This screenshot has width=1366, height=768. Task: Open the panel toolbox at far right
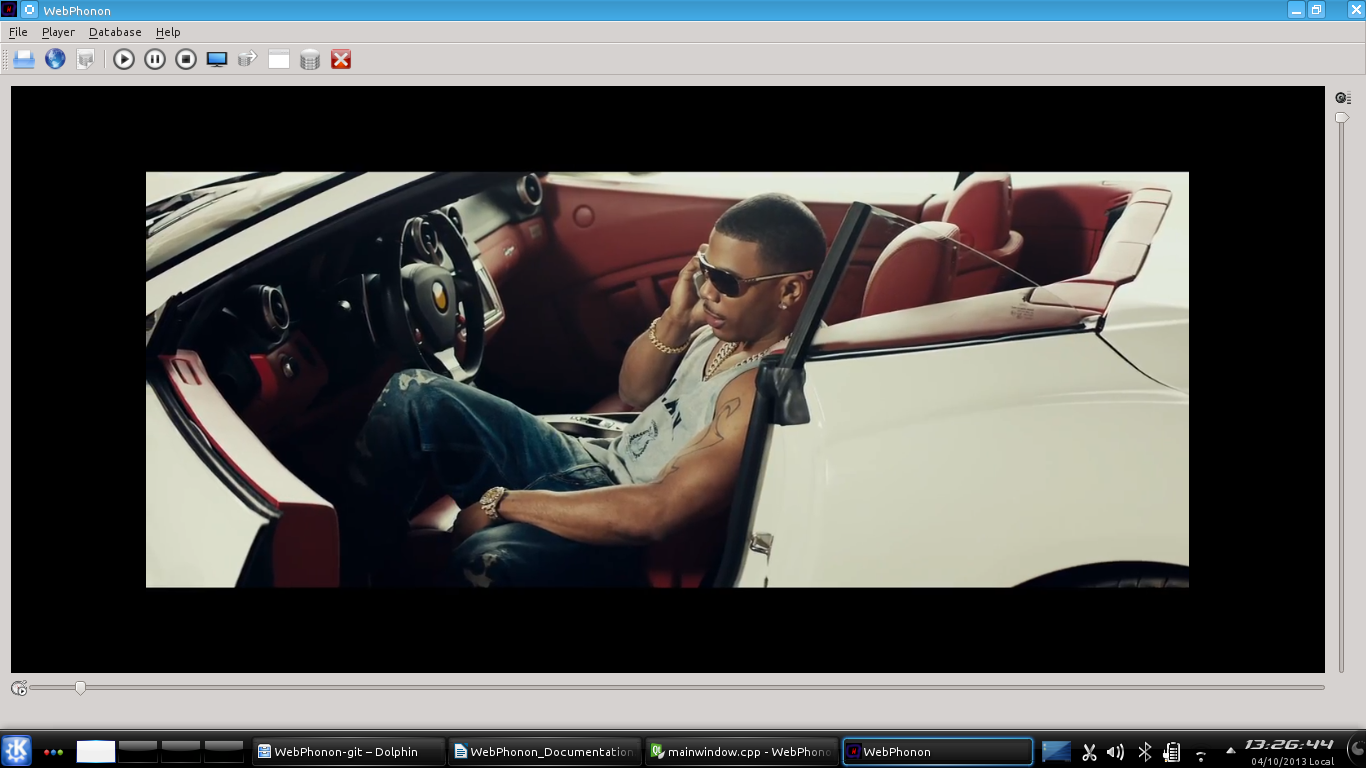click(x=1356, y=748)
